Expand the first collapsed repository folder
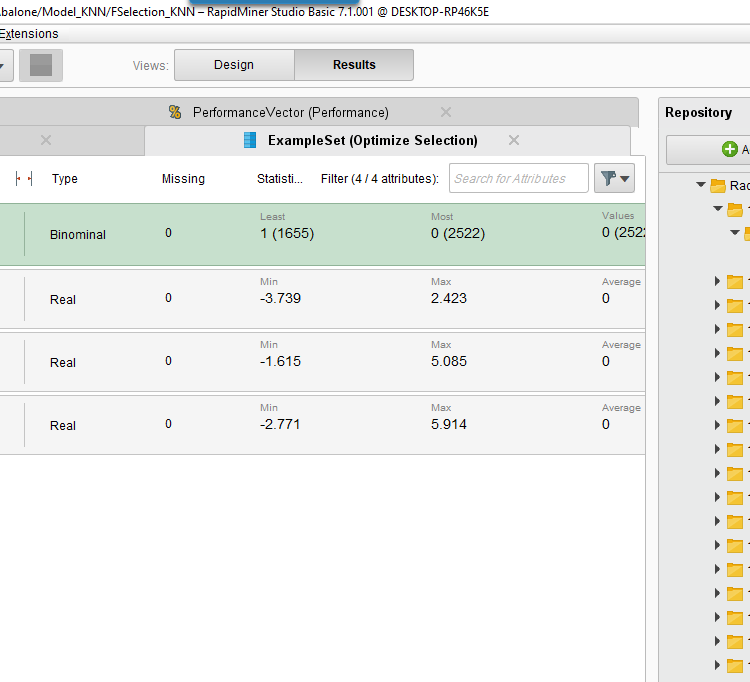This screenshot has width=750, height=682. coord(717,281)
